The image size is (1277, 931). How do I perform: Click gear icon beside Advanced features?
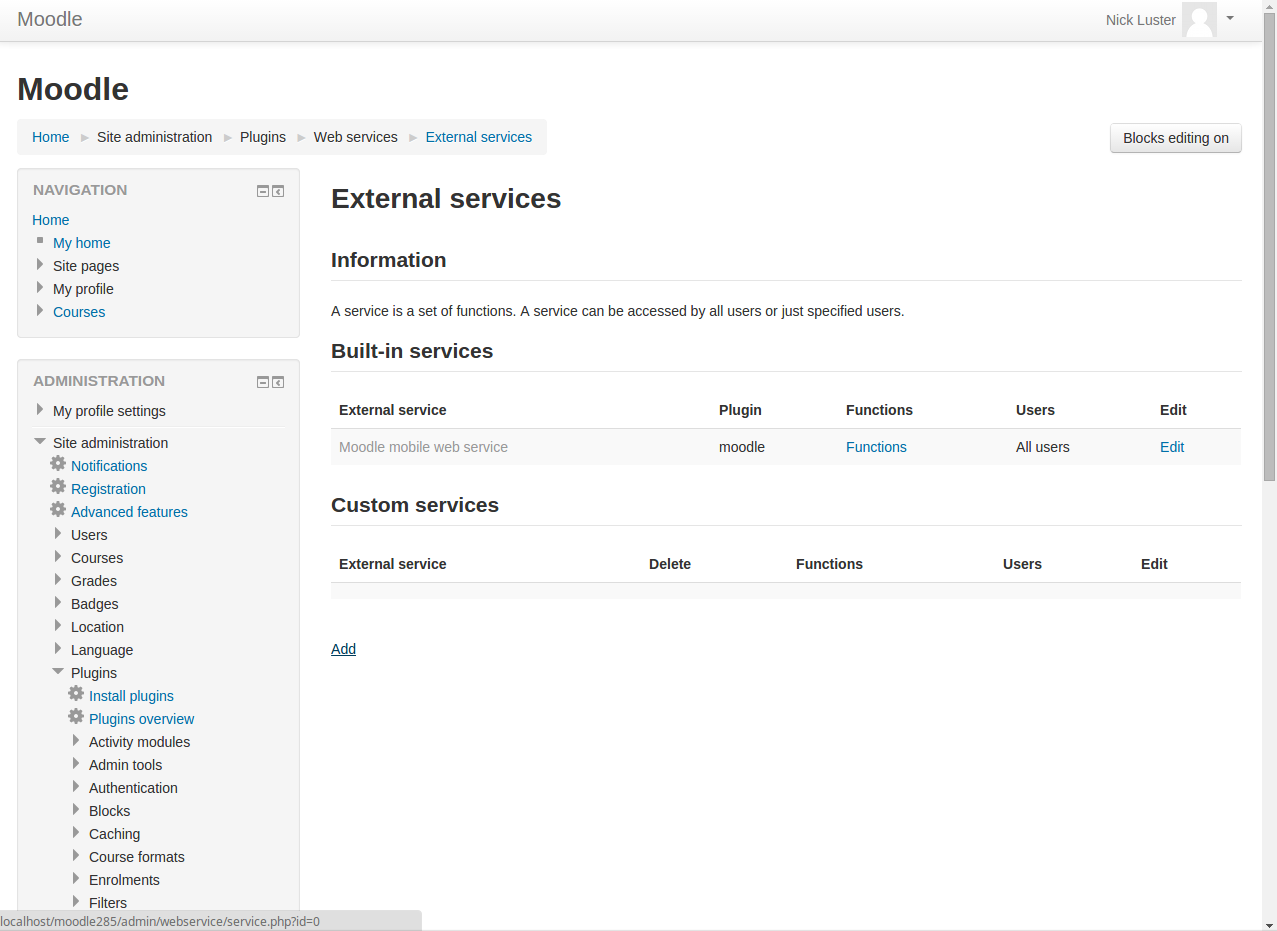[58, 510]
